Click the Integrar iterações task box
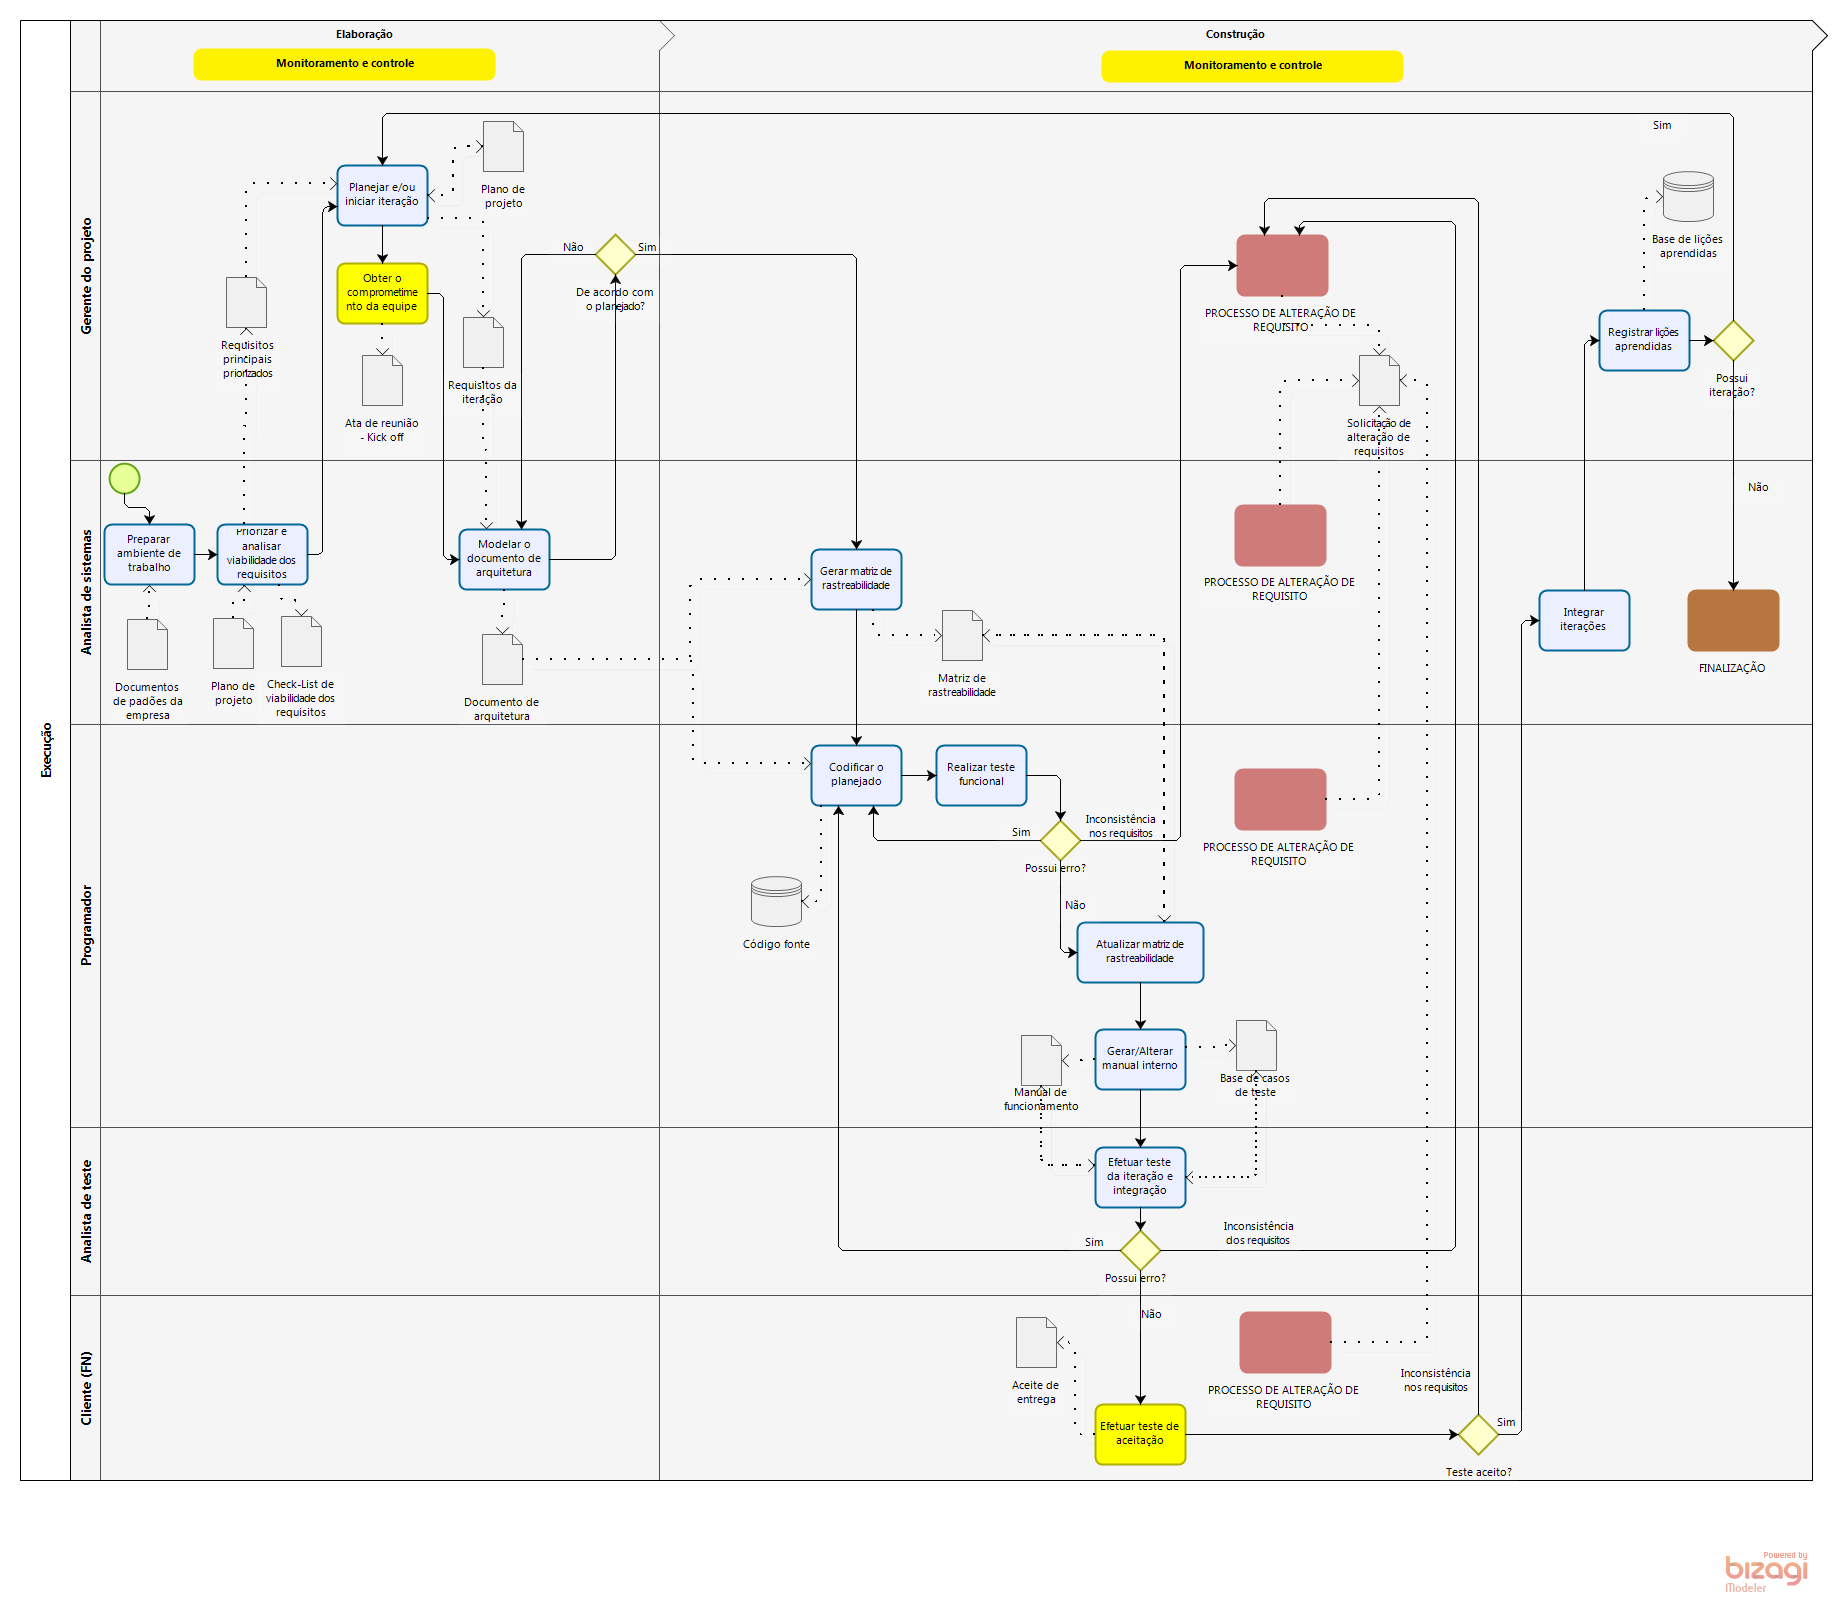The image size is (1832, 1603). coord(1584,620)
